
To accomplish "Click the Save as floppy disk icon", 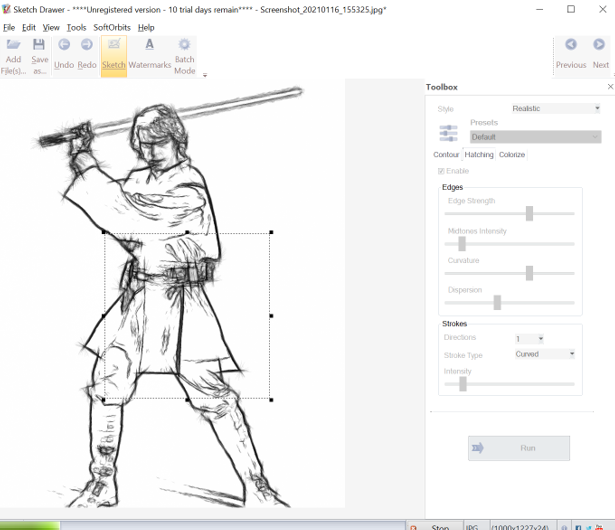I will (39, 44).
